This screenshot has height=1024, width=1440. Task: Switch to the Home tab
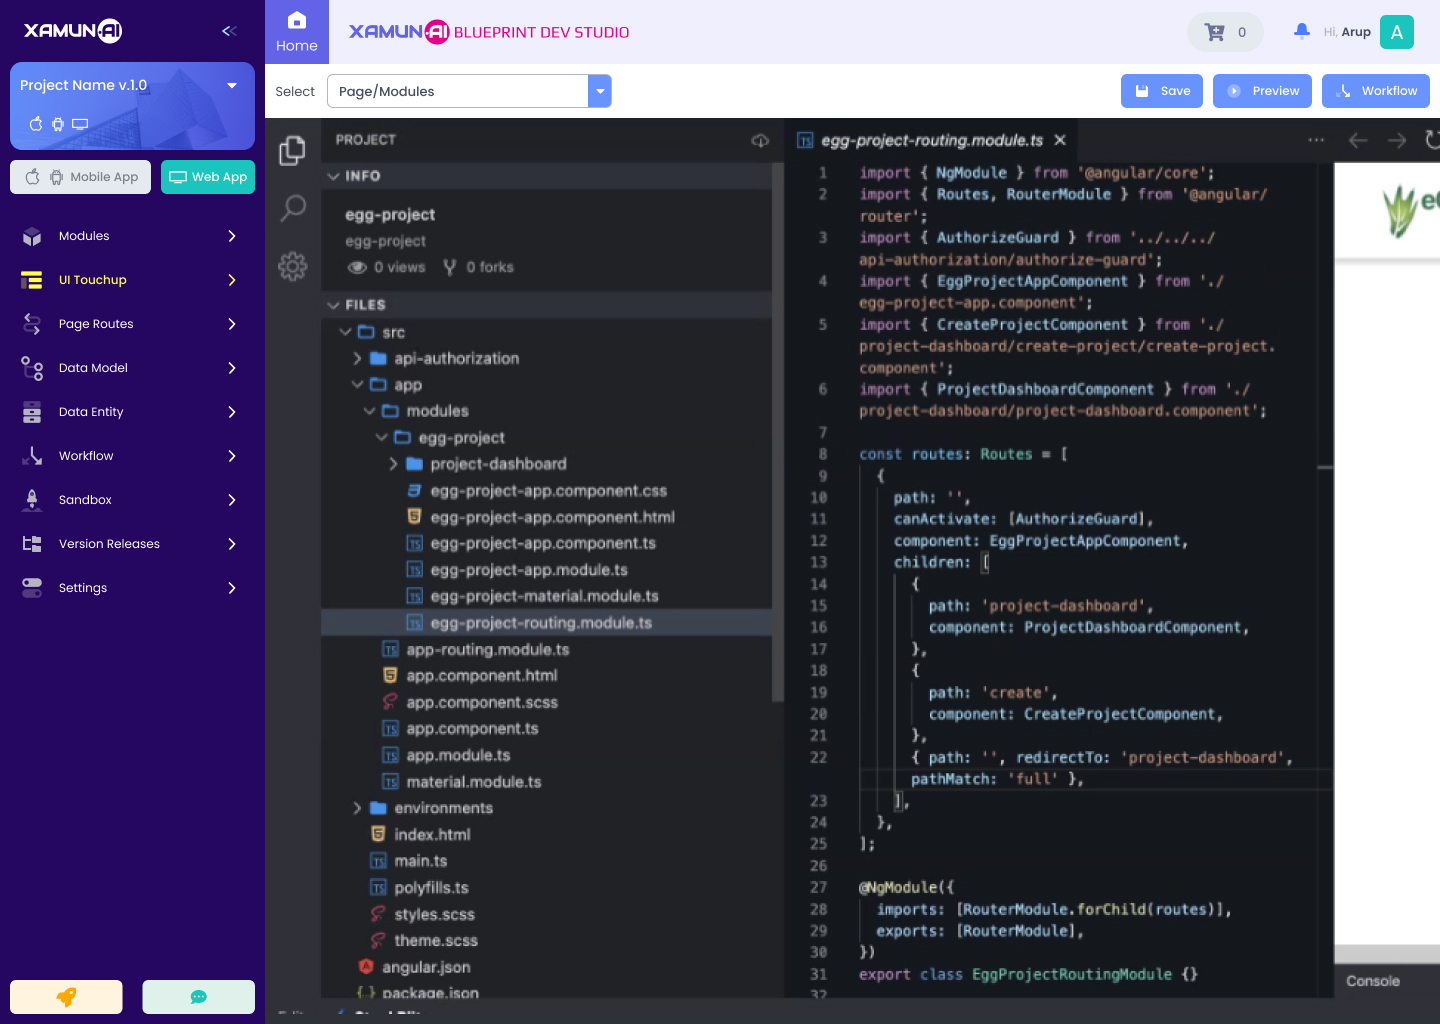(x=296, y=31)
